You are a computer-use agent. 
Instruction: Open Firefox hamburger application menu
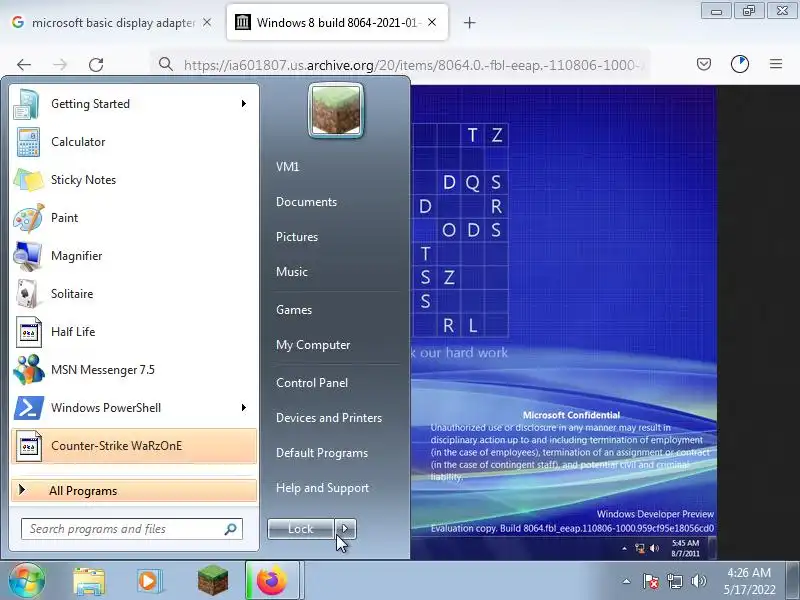pyautogui.click(x=776, y=64)
